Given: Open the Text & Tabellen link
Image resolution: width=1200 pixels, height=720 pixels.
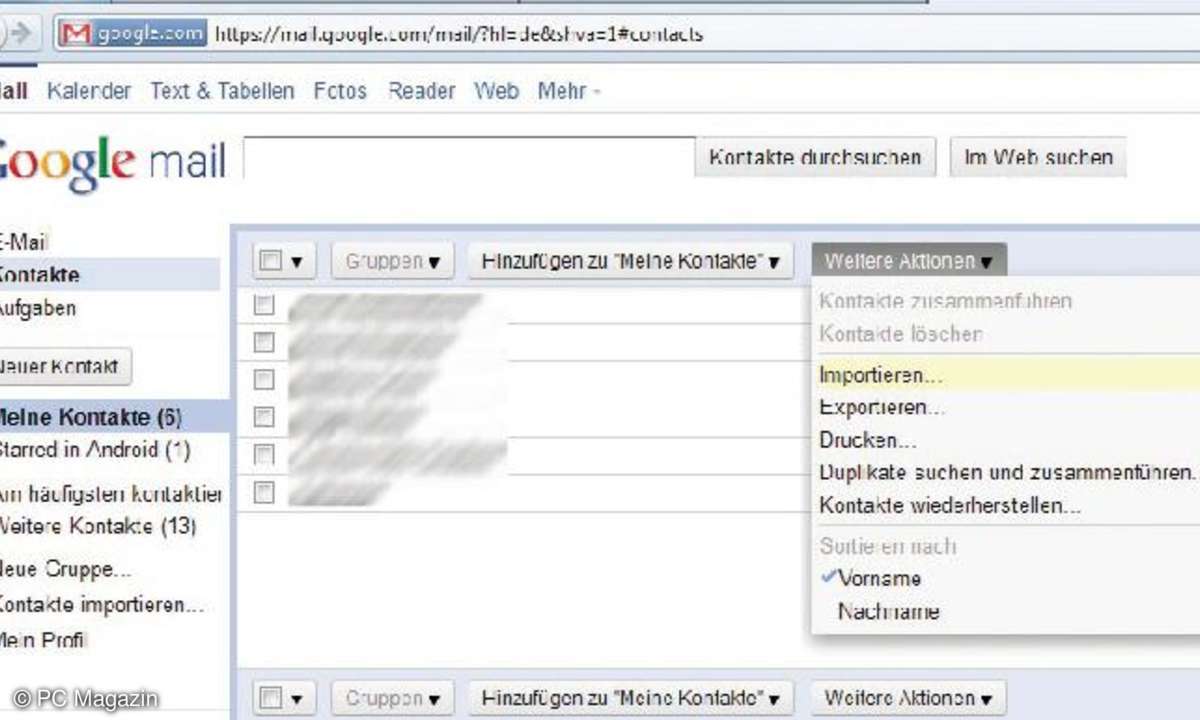Looking at the screenshot, I should [222, 91].
